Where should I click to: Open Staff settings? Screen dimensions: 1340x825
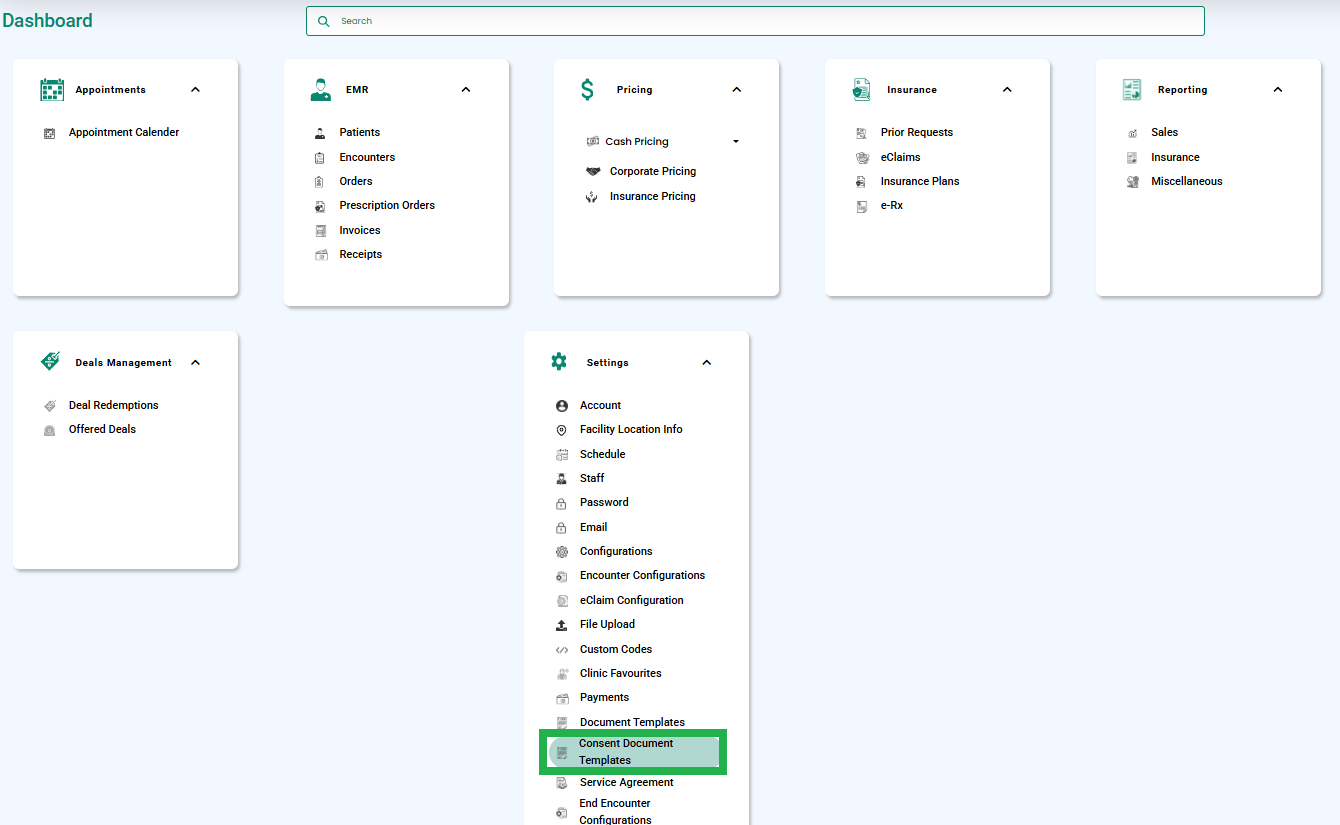592,479
